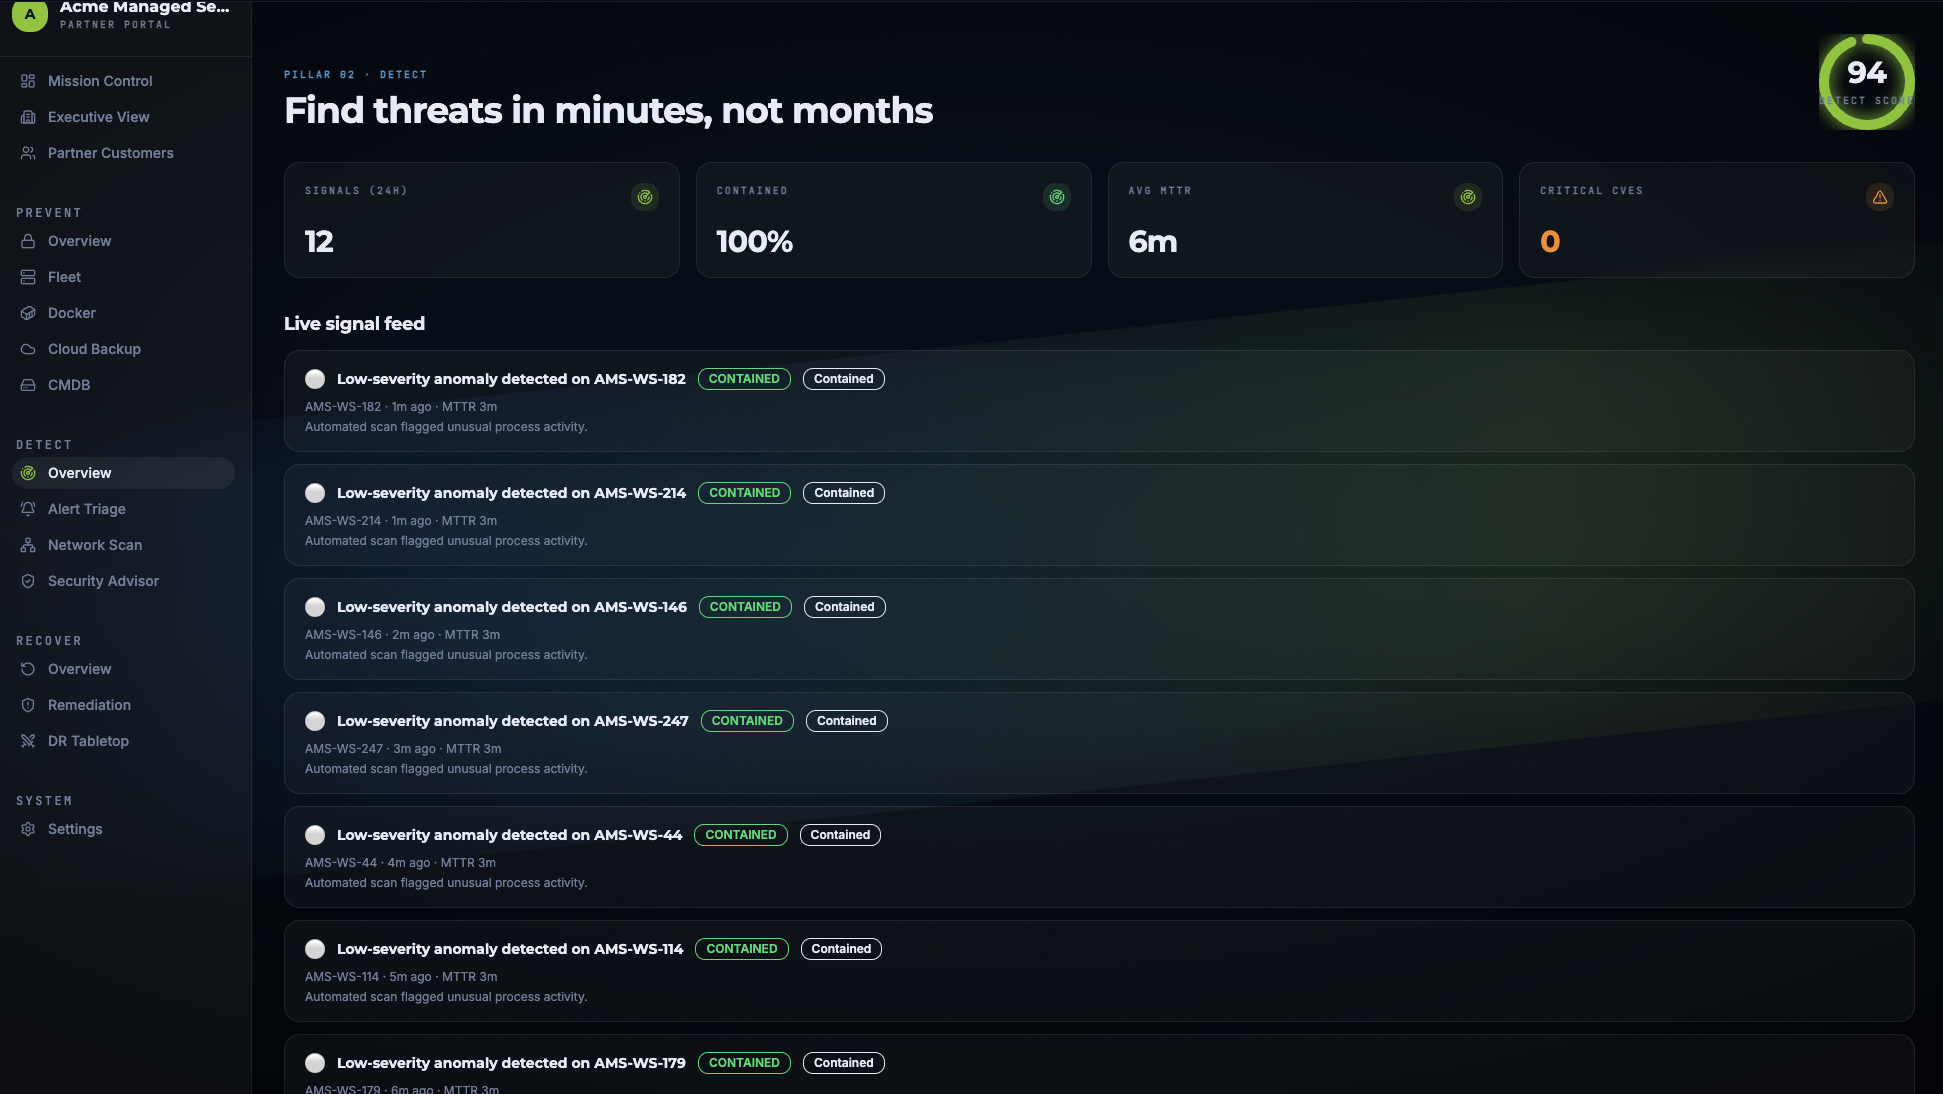1943x1094 pixels.
Task: Click the bell icon for Alert Triage
Action: [28, 509]
